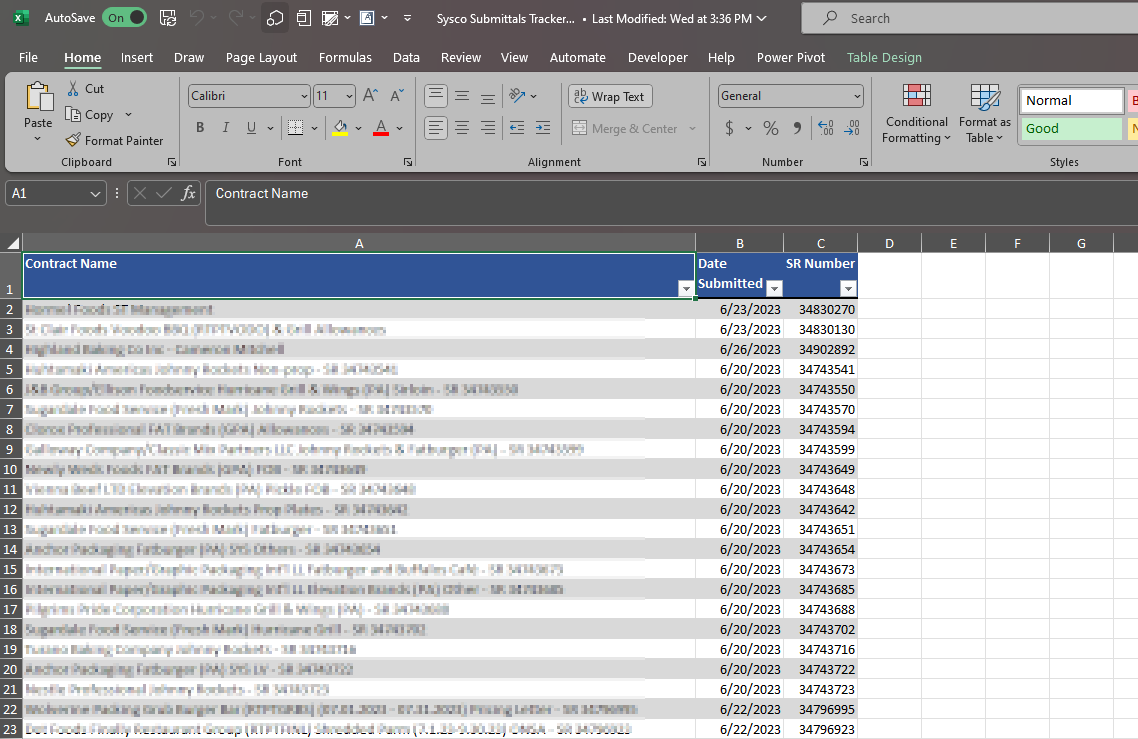Screen dimensions: 1138x739
Task: Switch to the Table Design tab
Action: coord(884,57)
